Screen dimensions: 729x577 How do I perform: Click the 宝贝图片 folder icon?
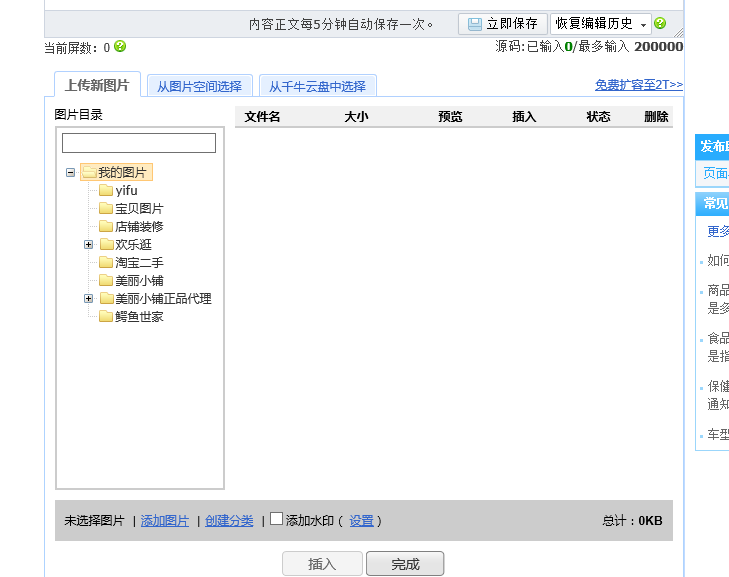pos(106,208)
